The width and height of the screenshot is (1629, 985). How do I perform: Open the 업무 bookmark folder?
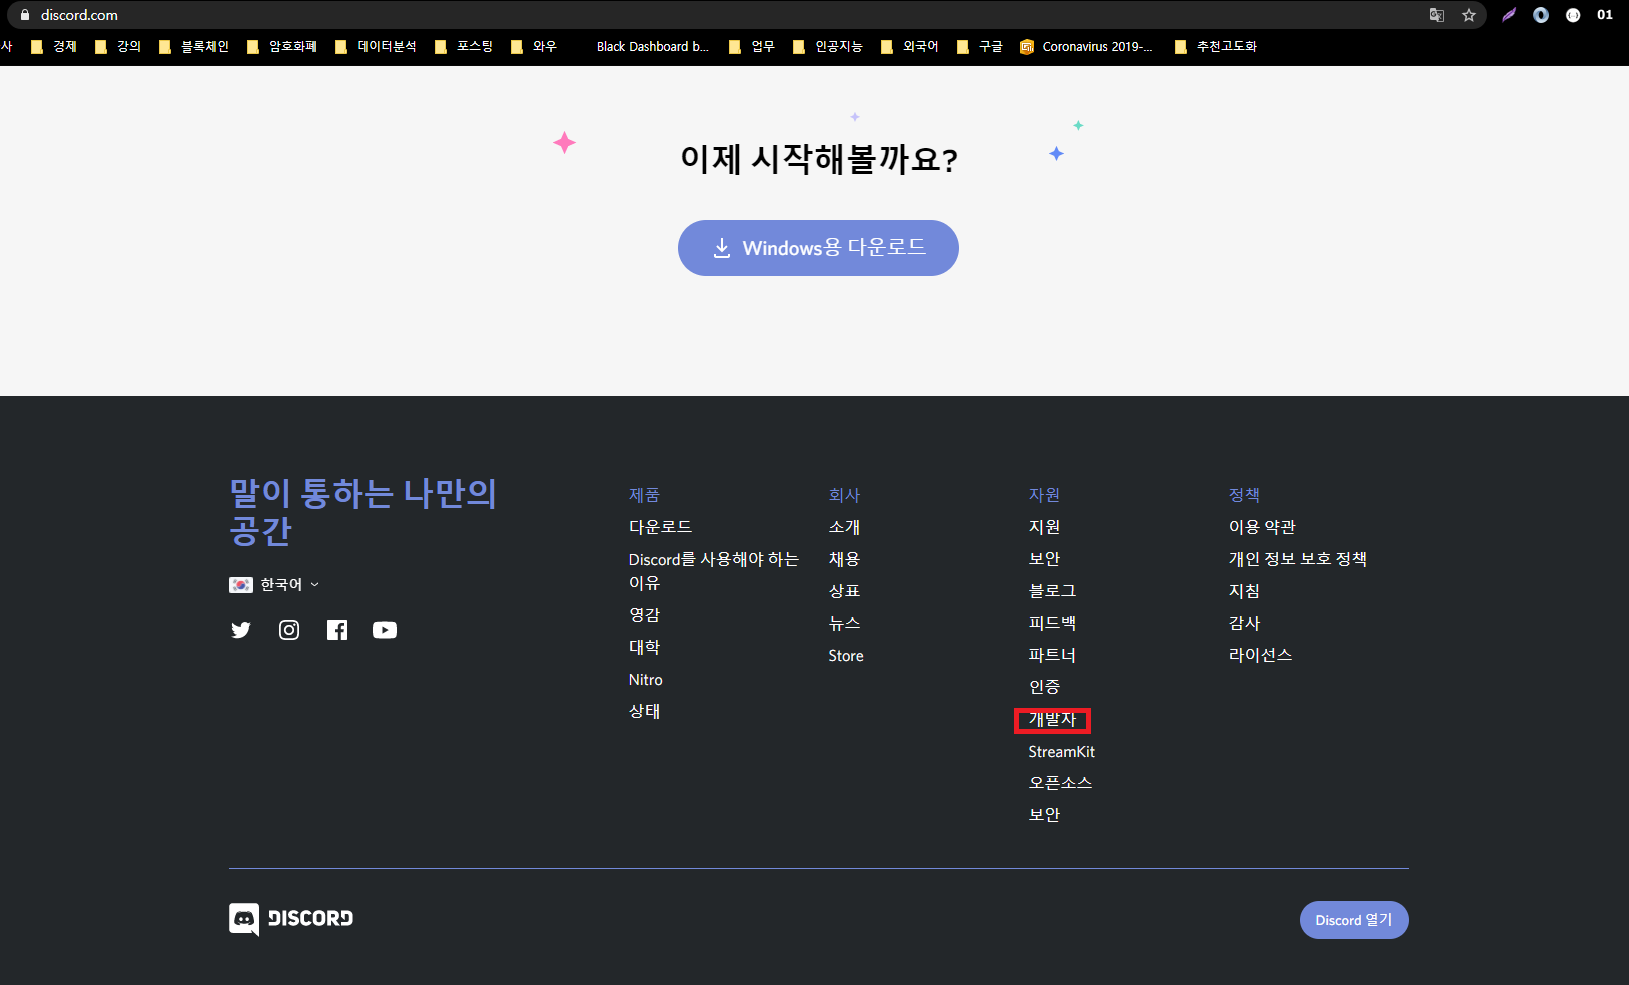click(752, 47)
